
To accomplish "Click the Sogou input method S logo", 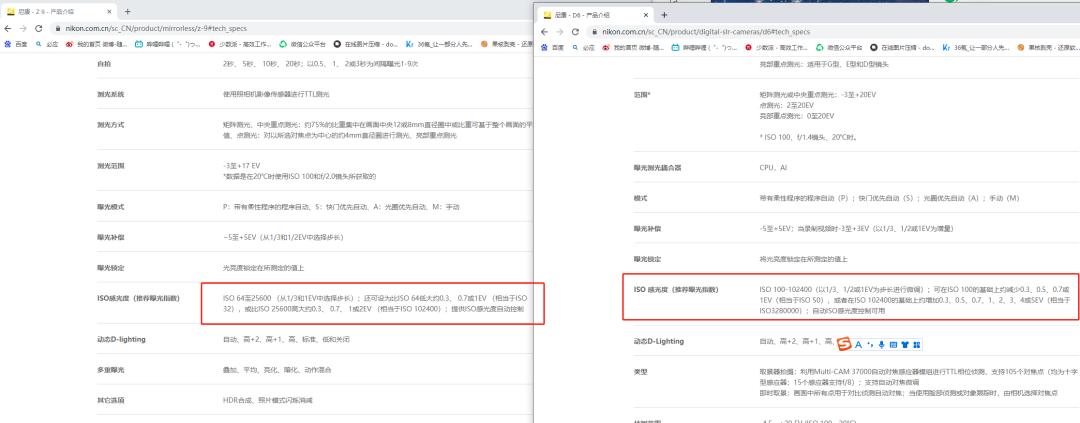I will [x=844, y=344].
